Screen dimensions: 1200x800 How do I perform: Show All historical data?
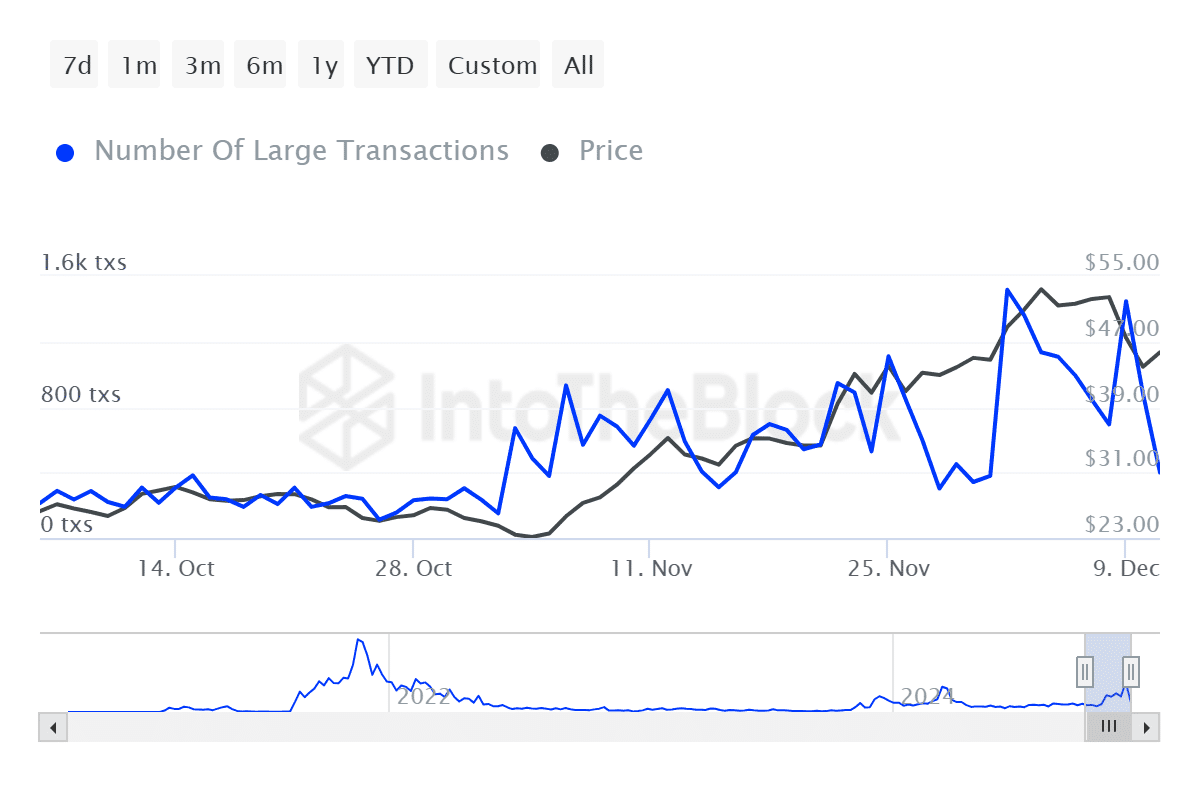[x=579, y=66]
